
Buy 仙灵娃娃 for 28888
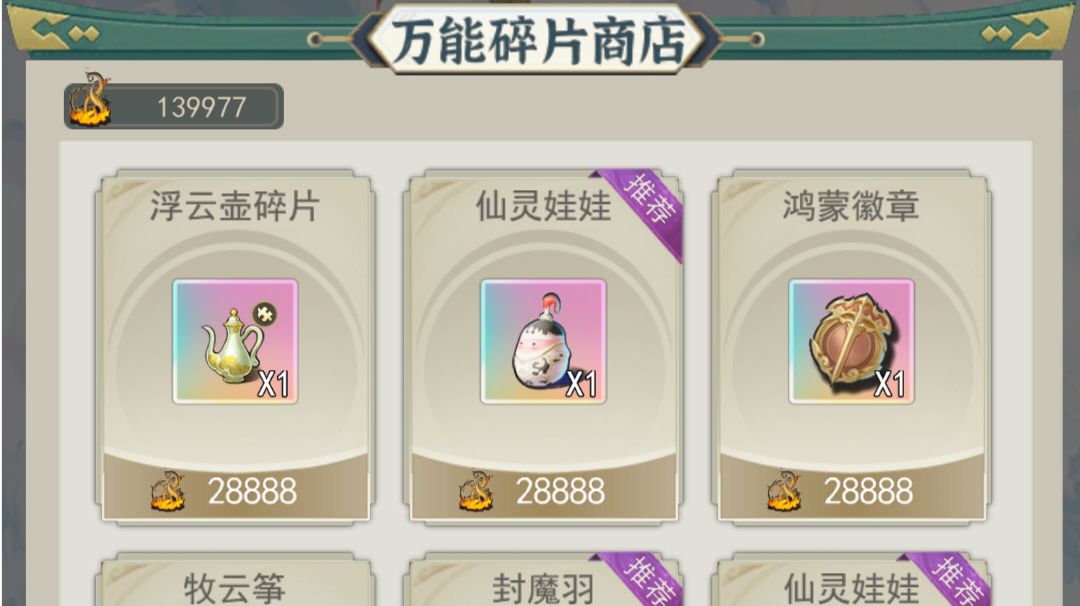click(543, 491)
